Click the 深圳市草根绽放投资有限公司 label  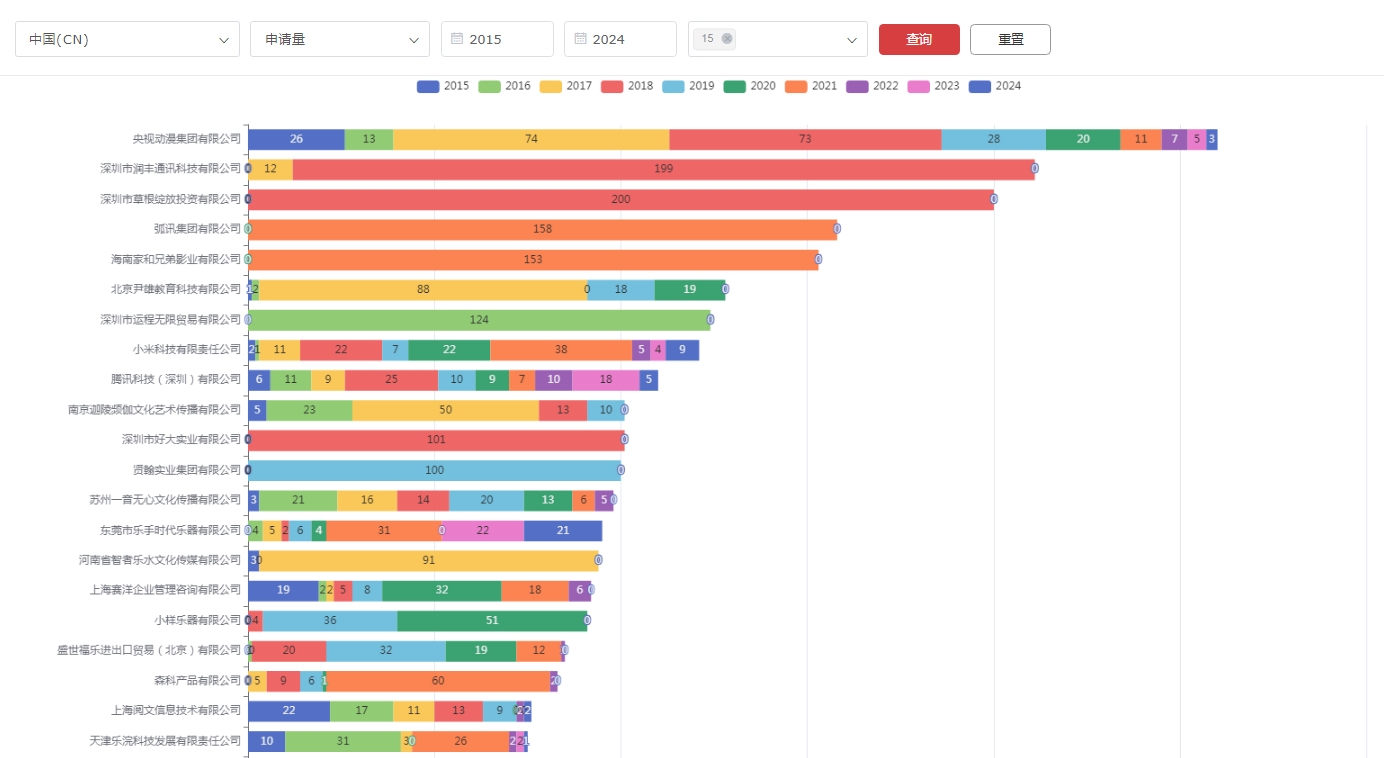(x=171, y=199)
